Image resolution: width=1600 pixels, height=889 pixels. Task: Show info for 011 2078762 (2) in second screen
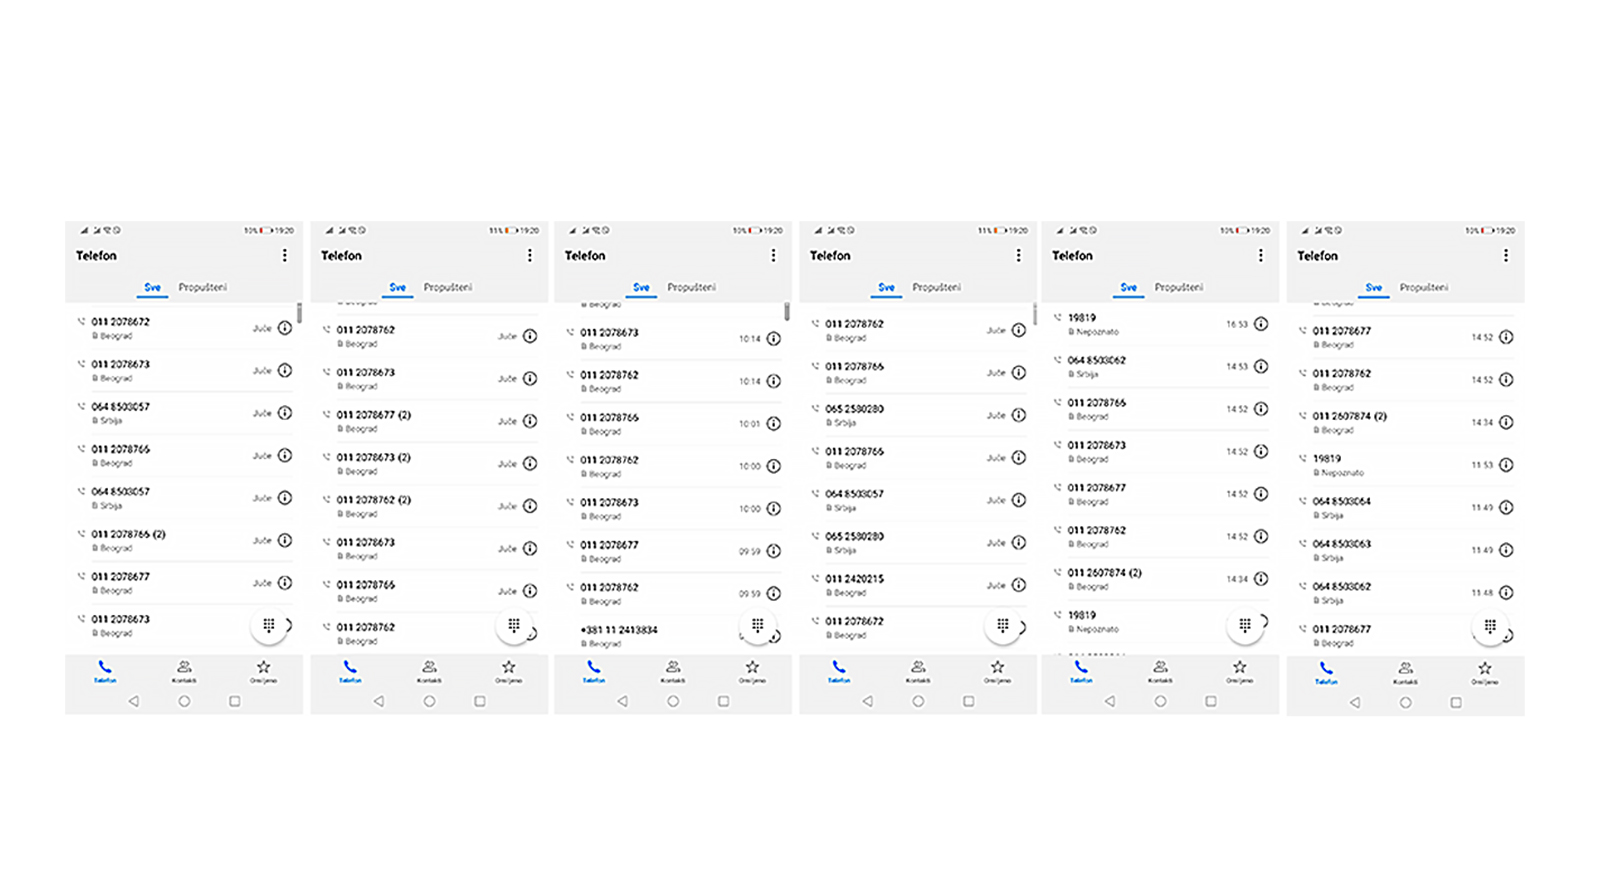(x=530, y=506)
